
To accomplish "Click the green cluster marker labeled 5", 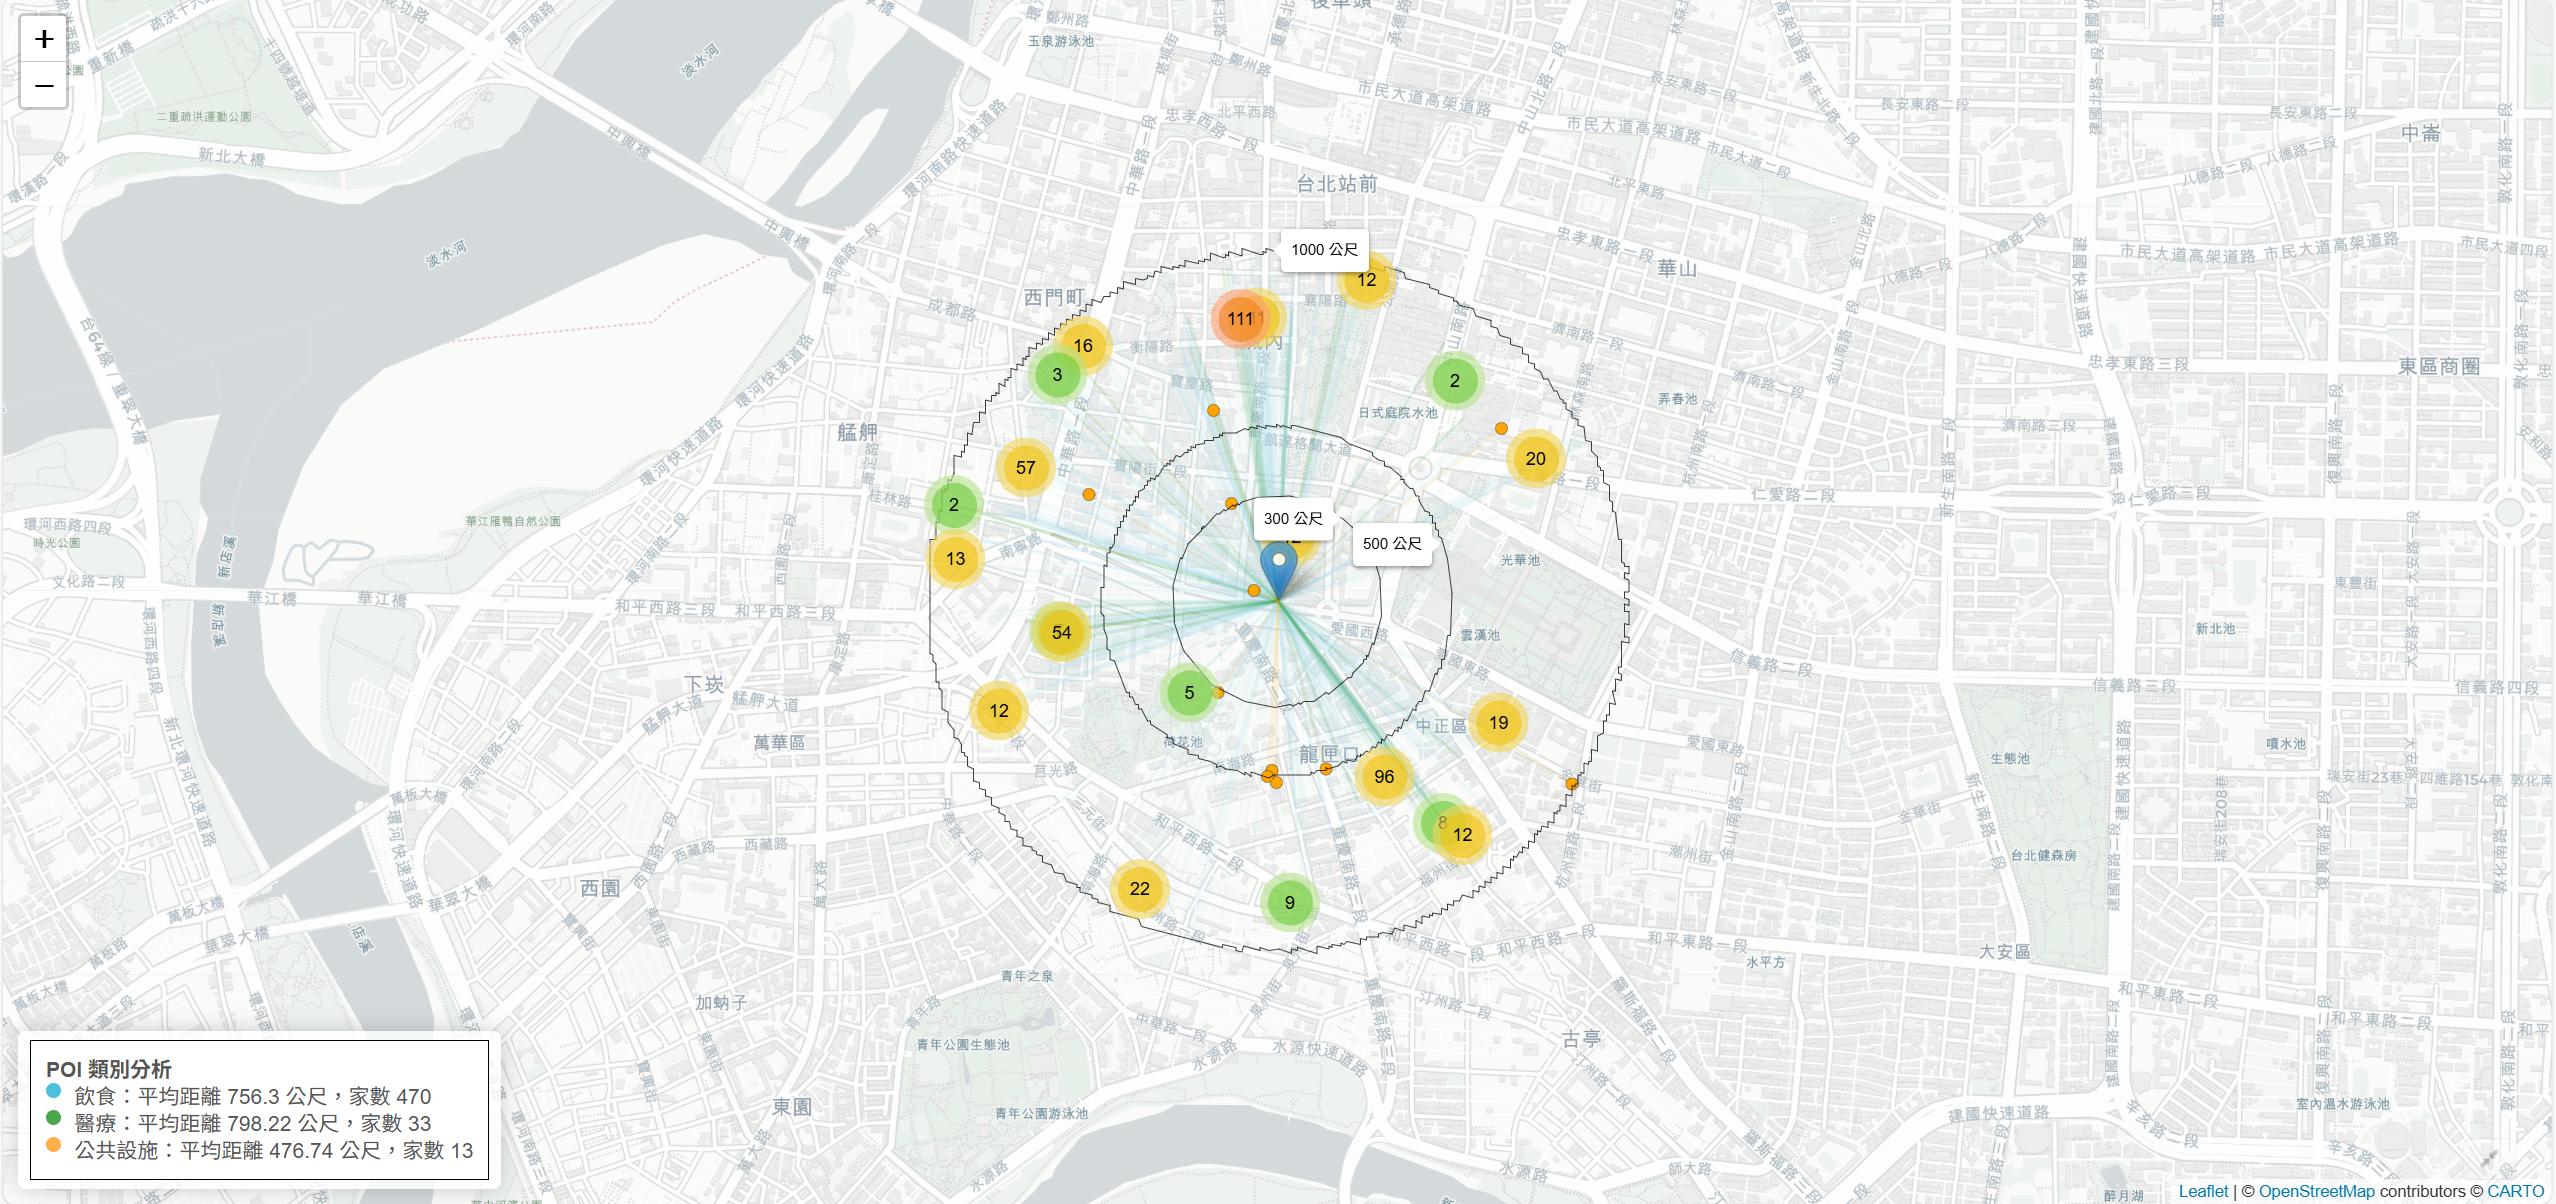I will click(x=1188, y=692).
